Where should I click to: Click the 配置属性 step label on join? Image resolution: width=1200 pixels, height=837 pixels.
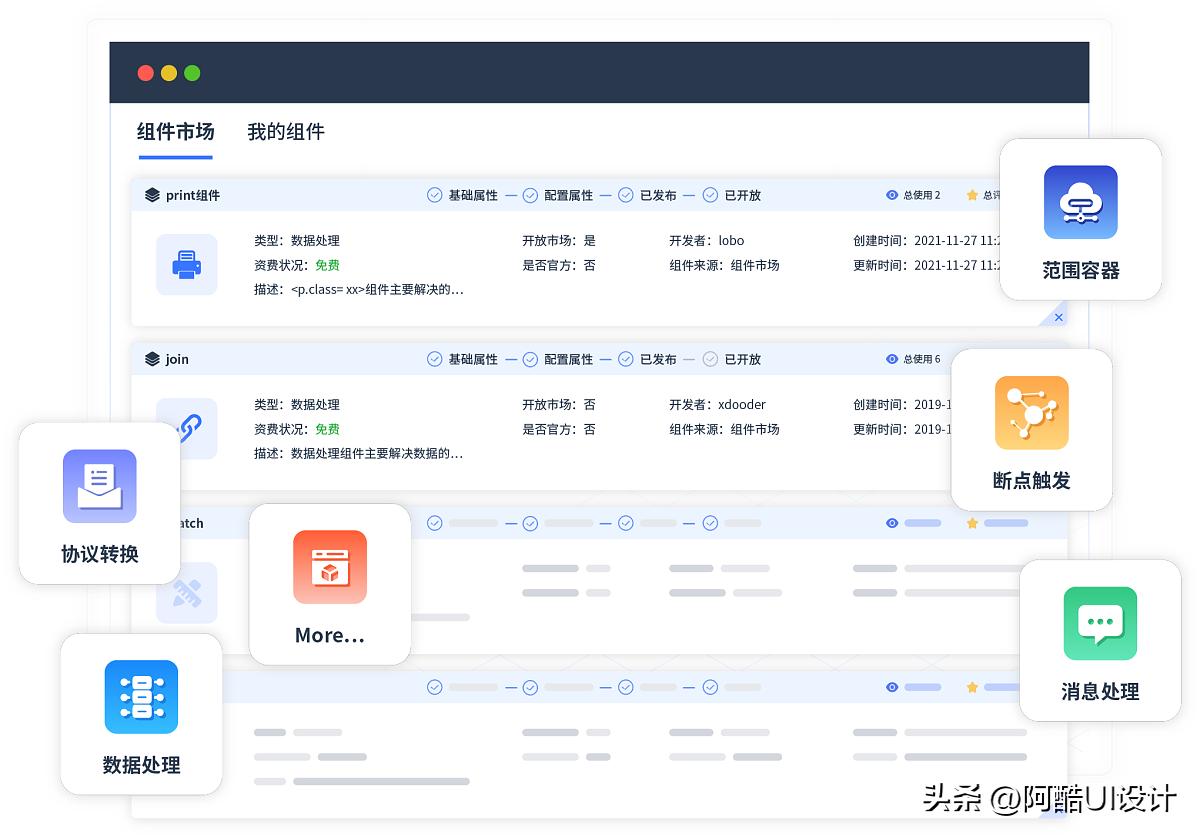568,359
